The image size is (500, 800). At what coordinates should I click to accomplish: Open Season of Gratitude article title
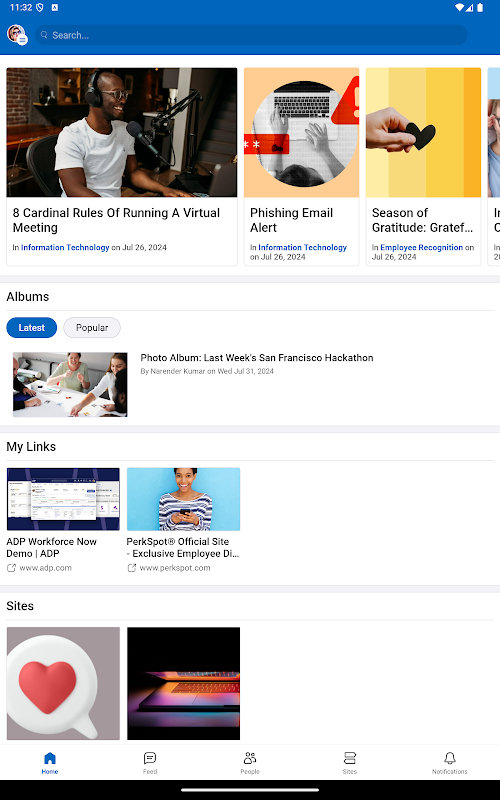tap(422, 220)
